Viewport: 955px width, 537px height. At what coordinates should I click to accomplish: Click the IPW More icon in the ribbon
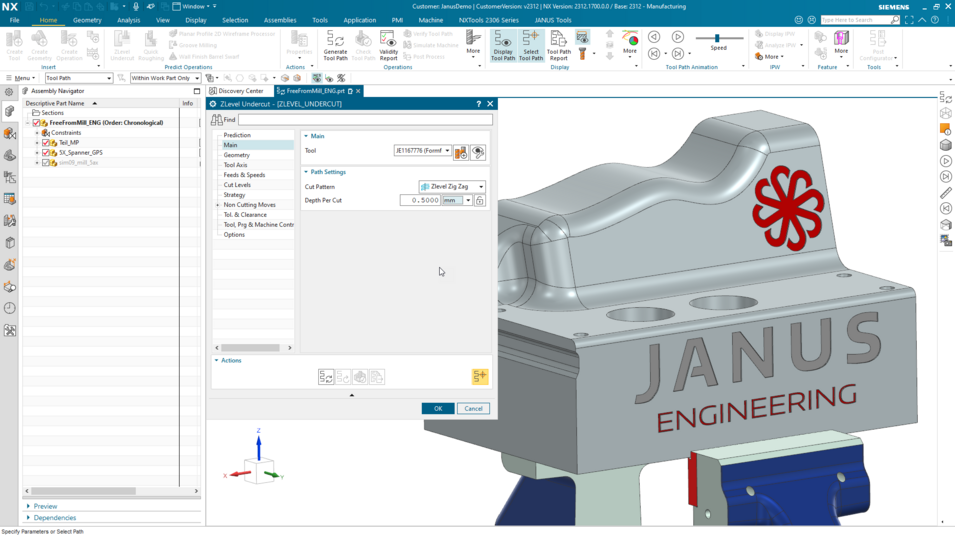tap(769, 57)
